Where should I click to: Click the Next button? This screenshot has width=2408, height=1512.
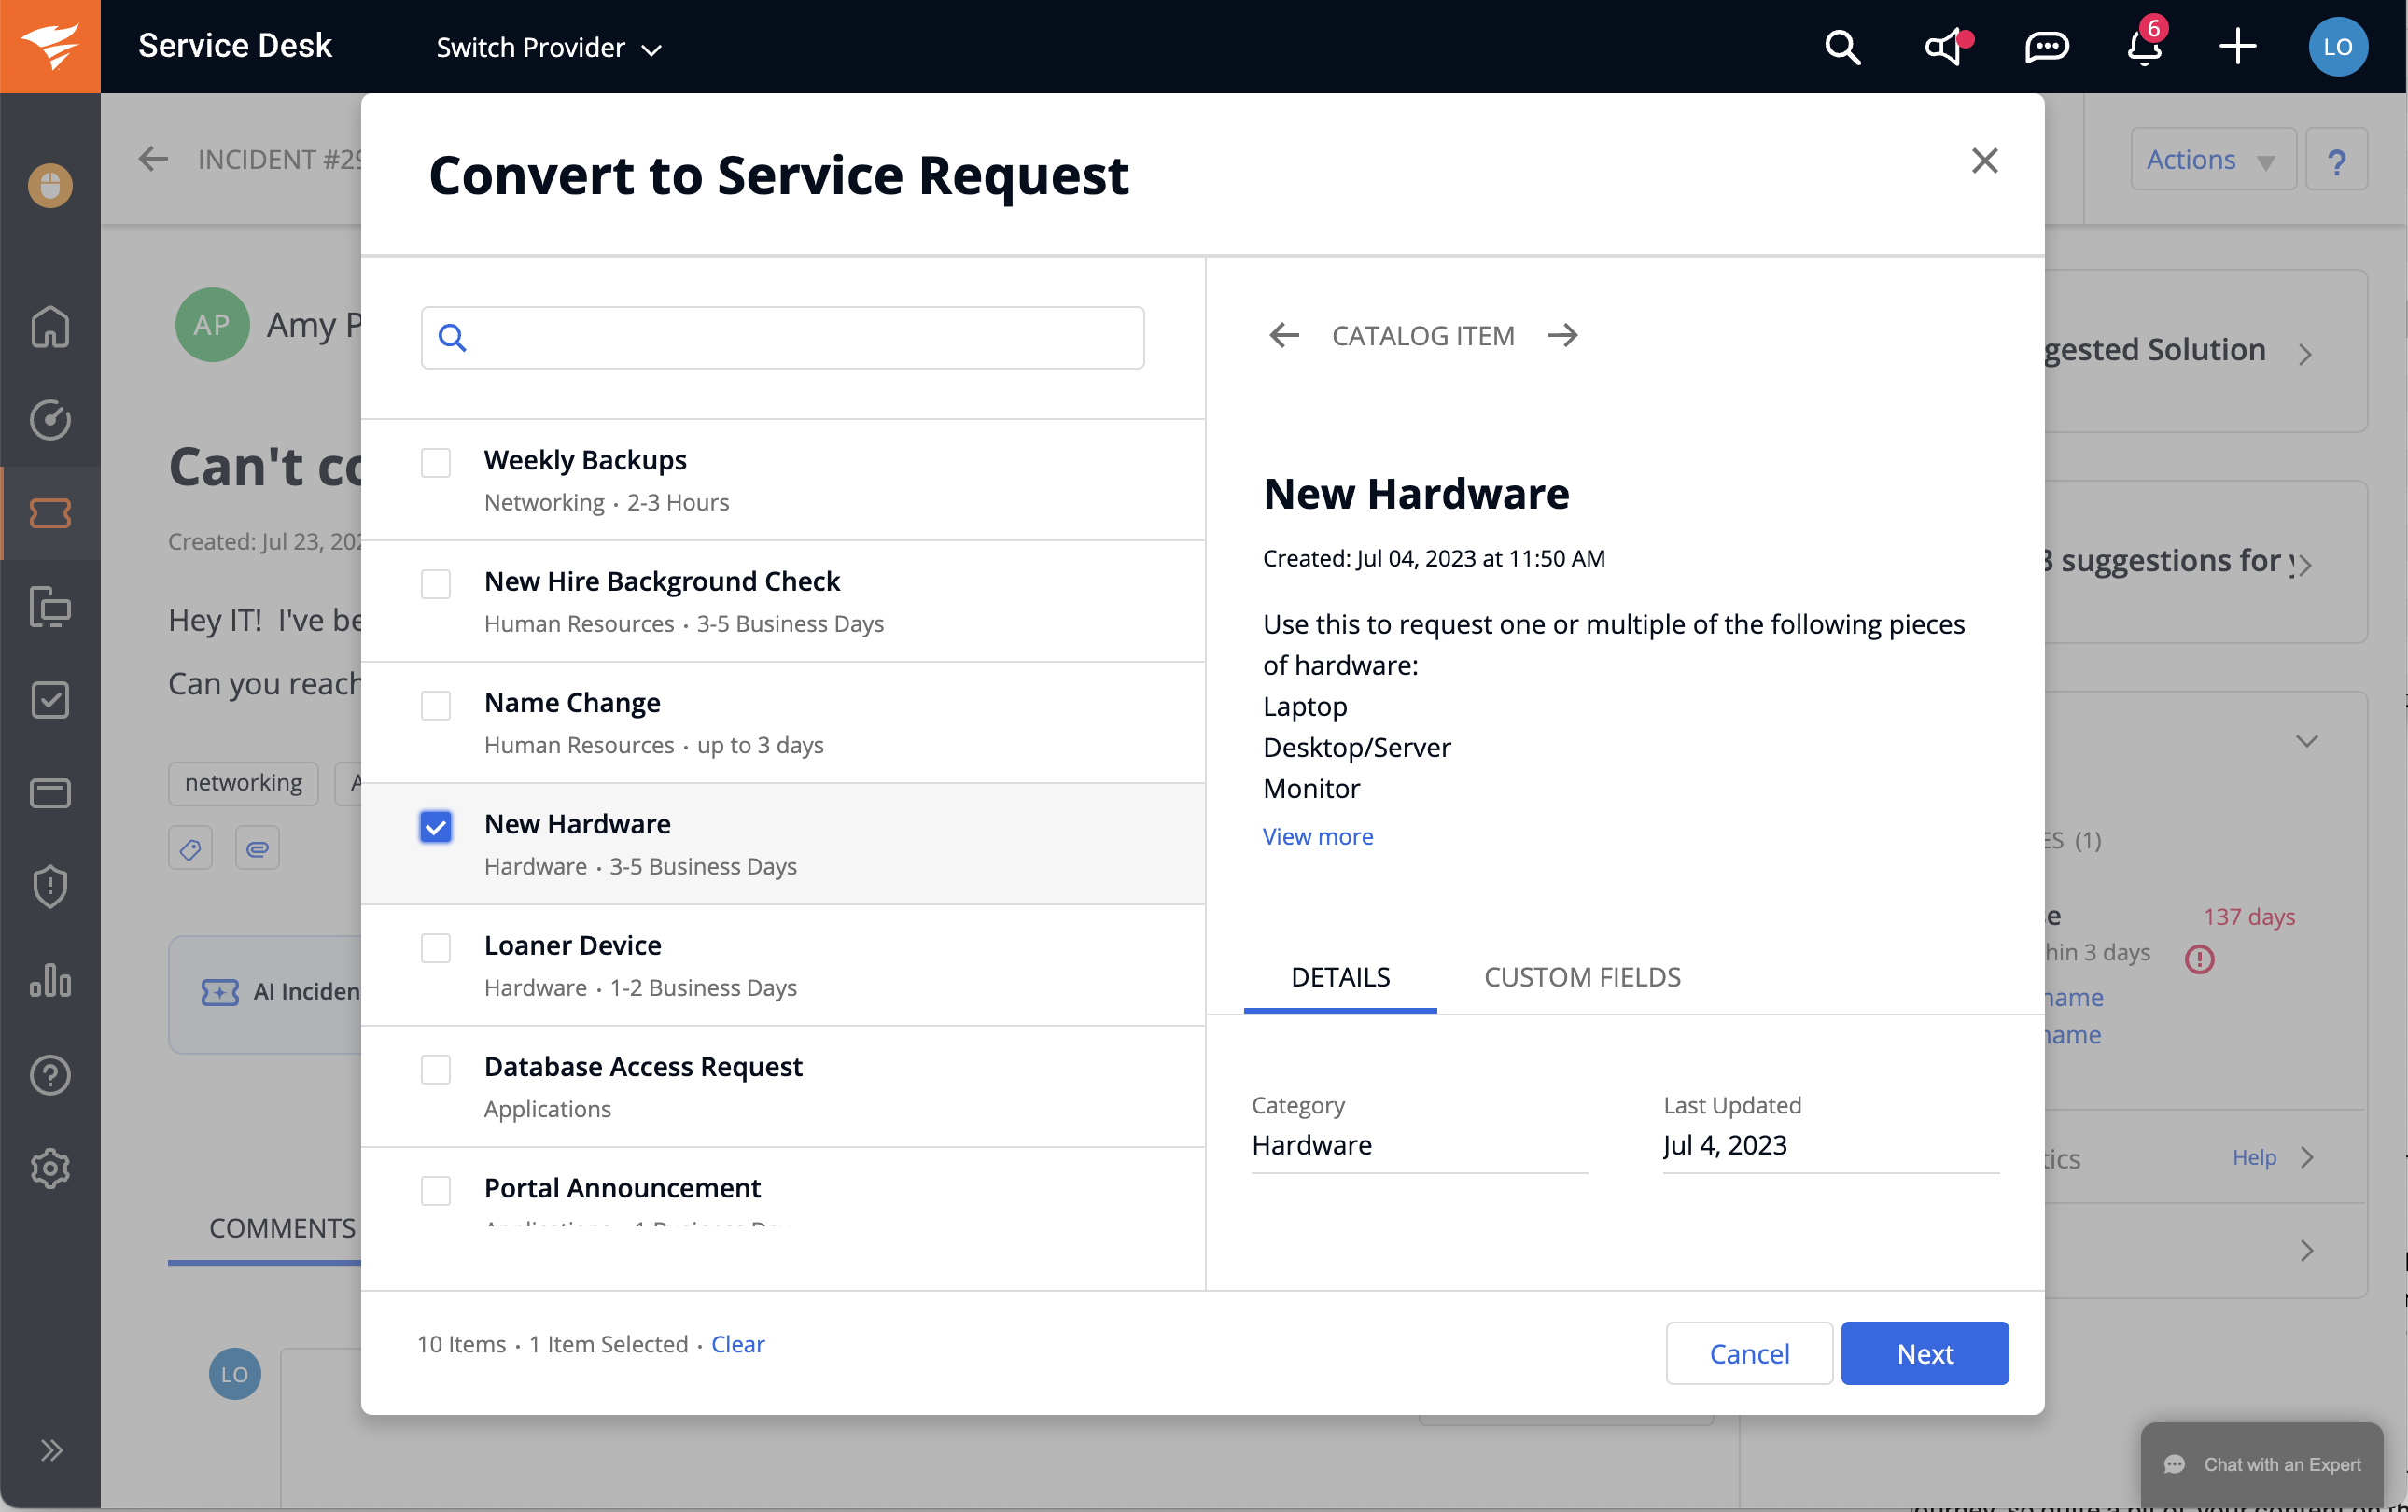pos(1924,1353)
